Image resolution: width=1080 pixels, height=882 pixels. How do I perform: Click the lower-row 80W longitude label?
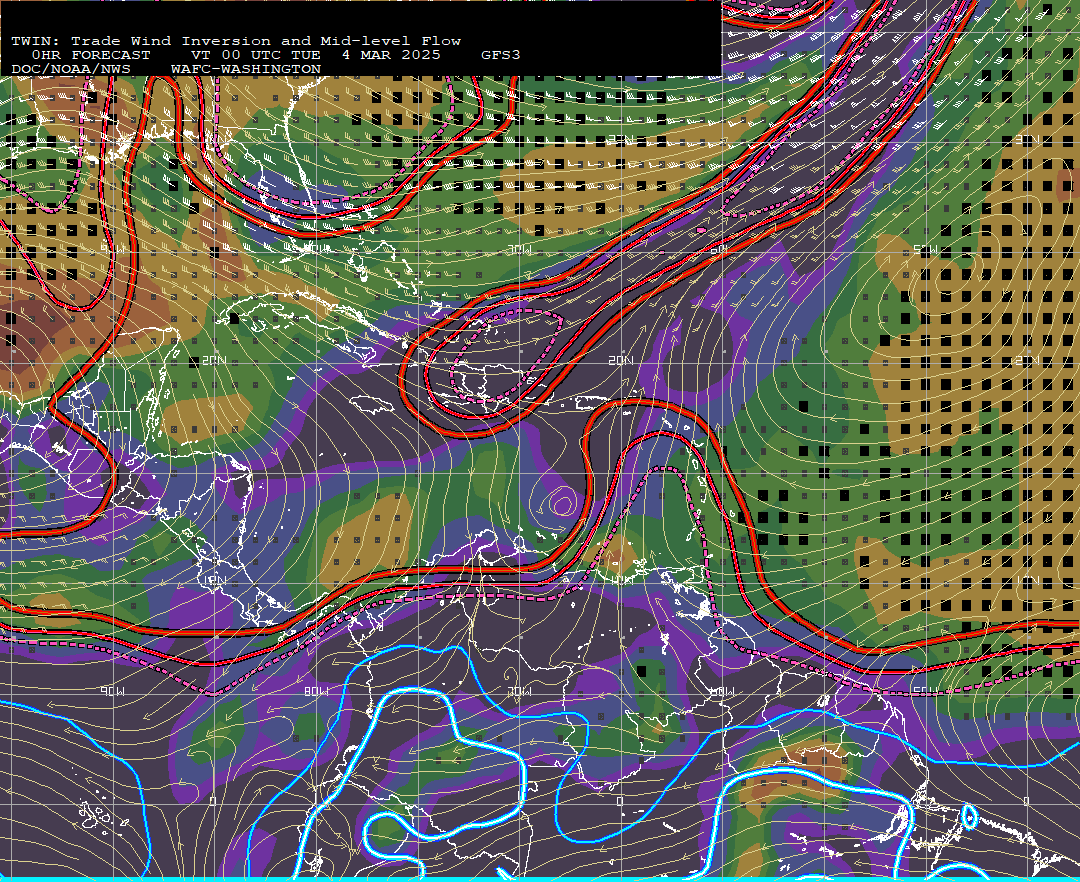(x=316, y=691)
